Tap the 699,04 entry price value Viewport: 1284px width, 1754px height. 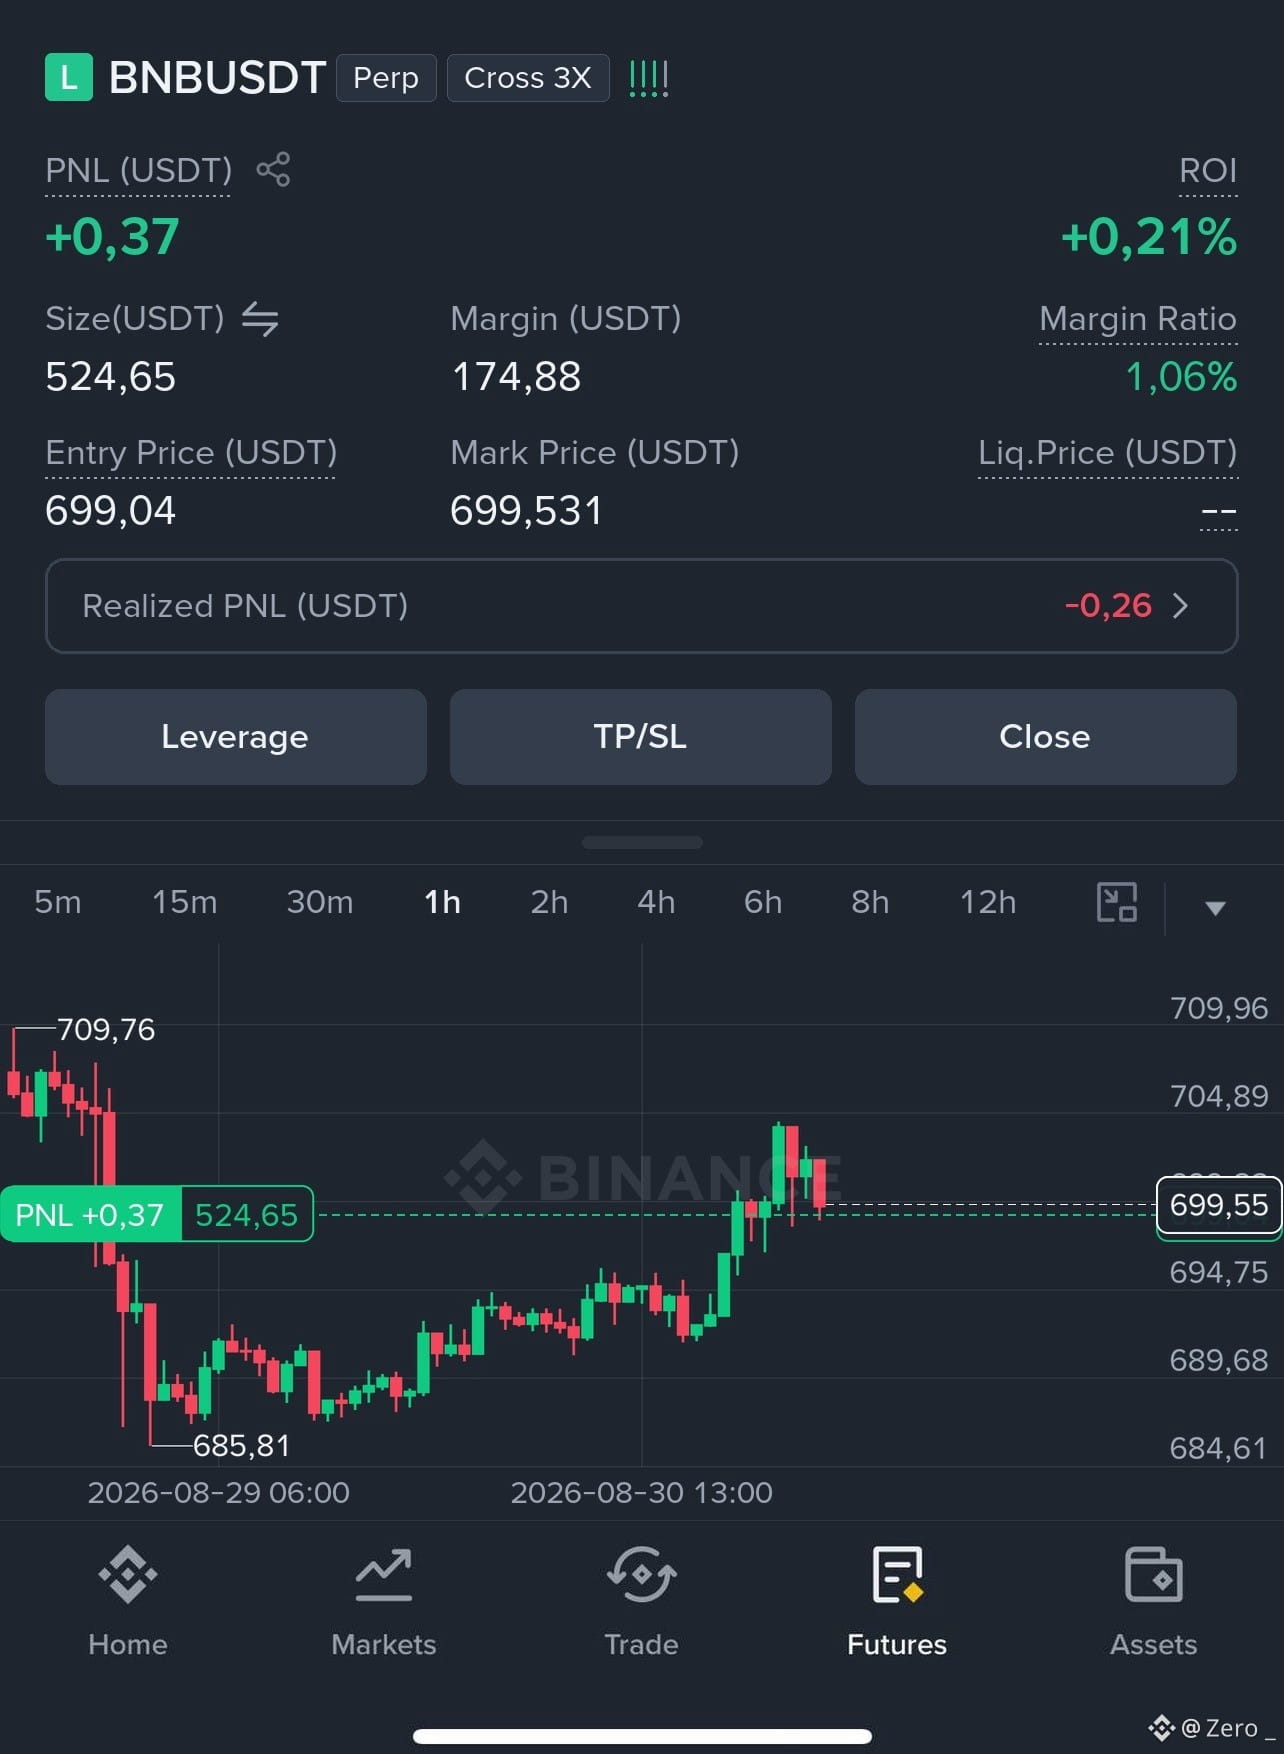click(x=110, y=511)
